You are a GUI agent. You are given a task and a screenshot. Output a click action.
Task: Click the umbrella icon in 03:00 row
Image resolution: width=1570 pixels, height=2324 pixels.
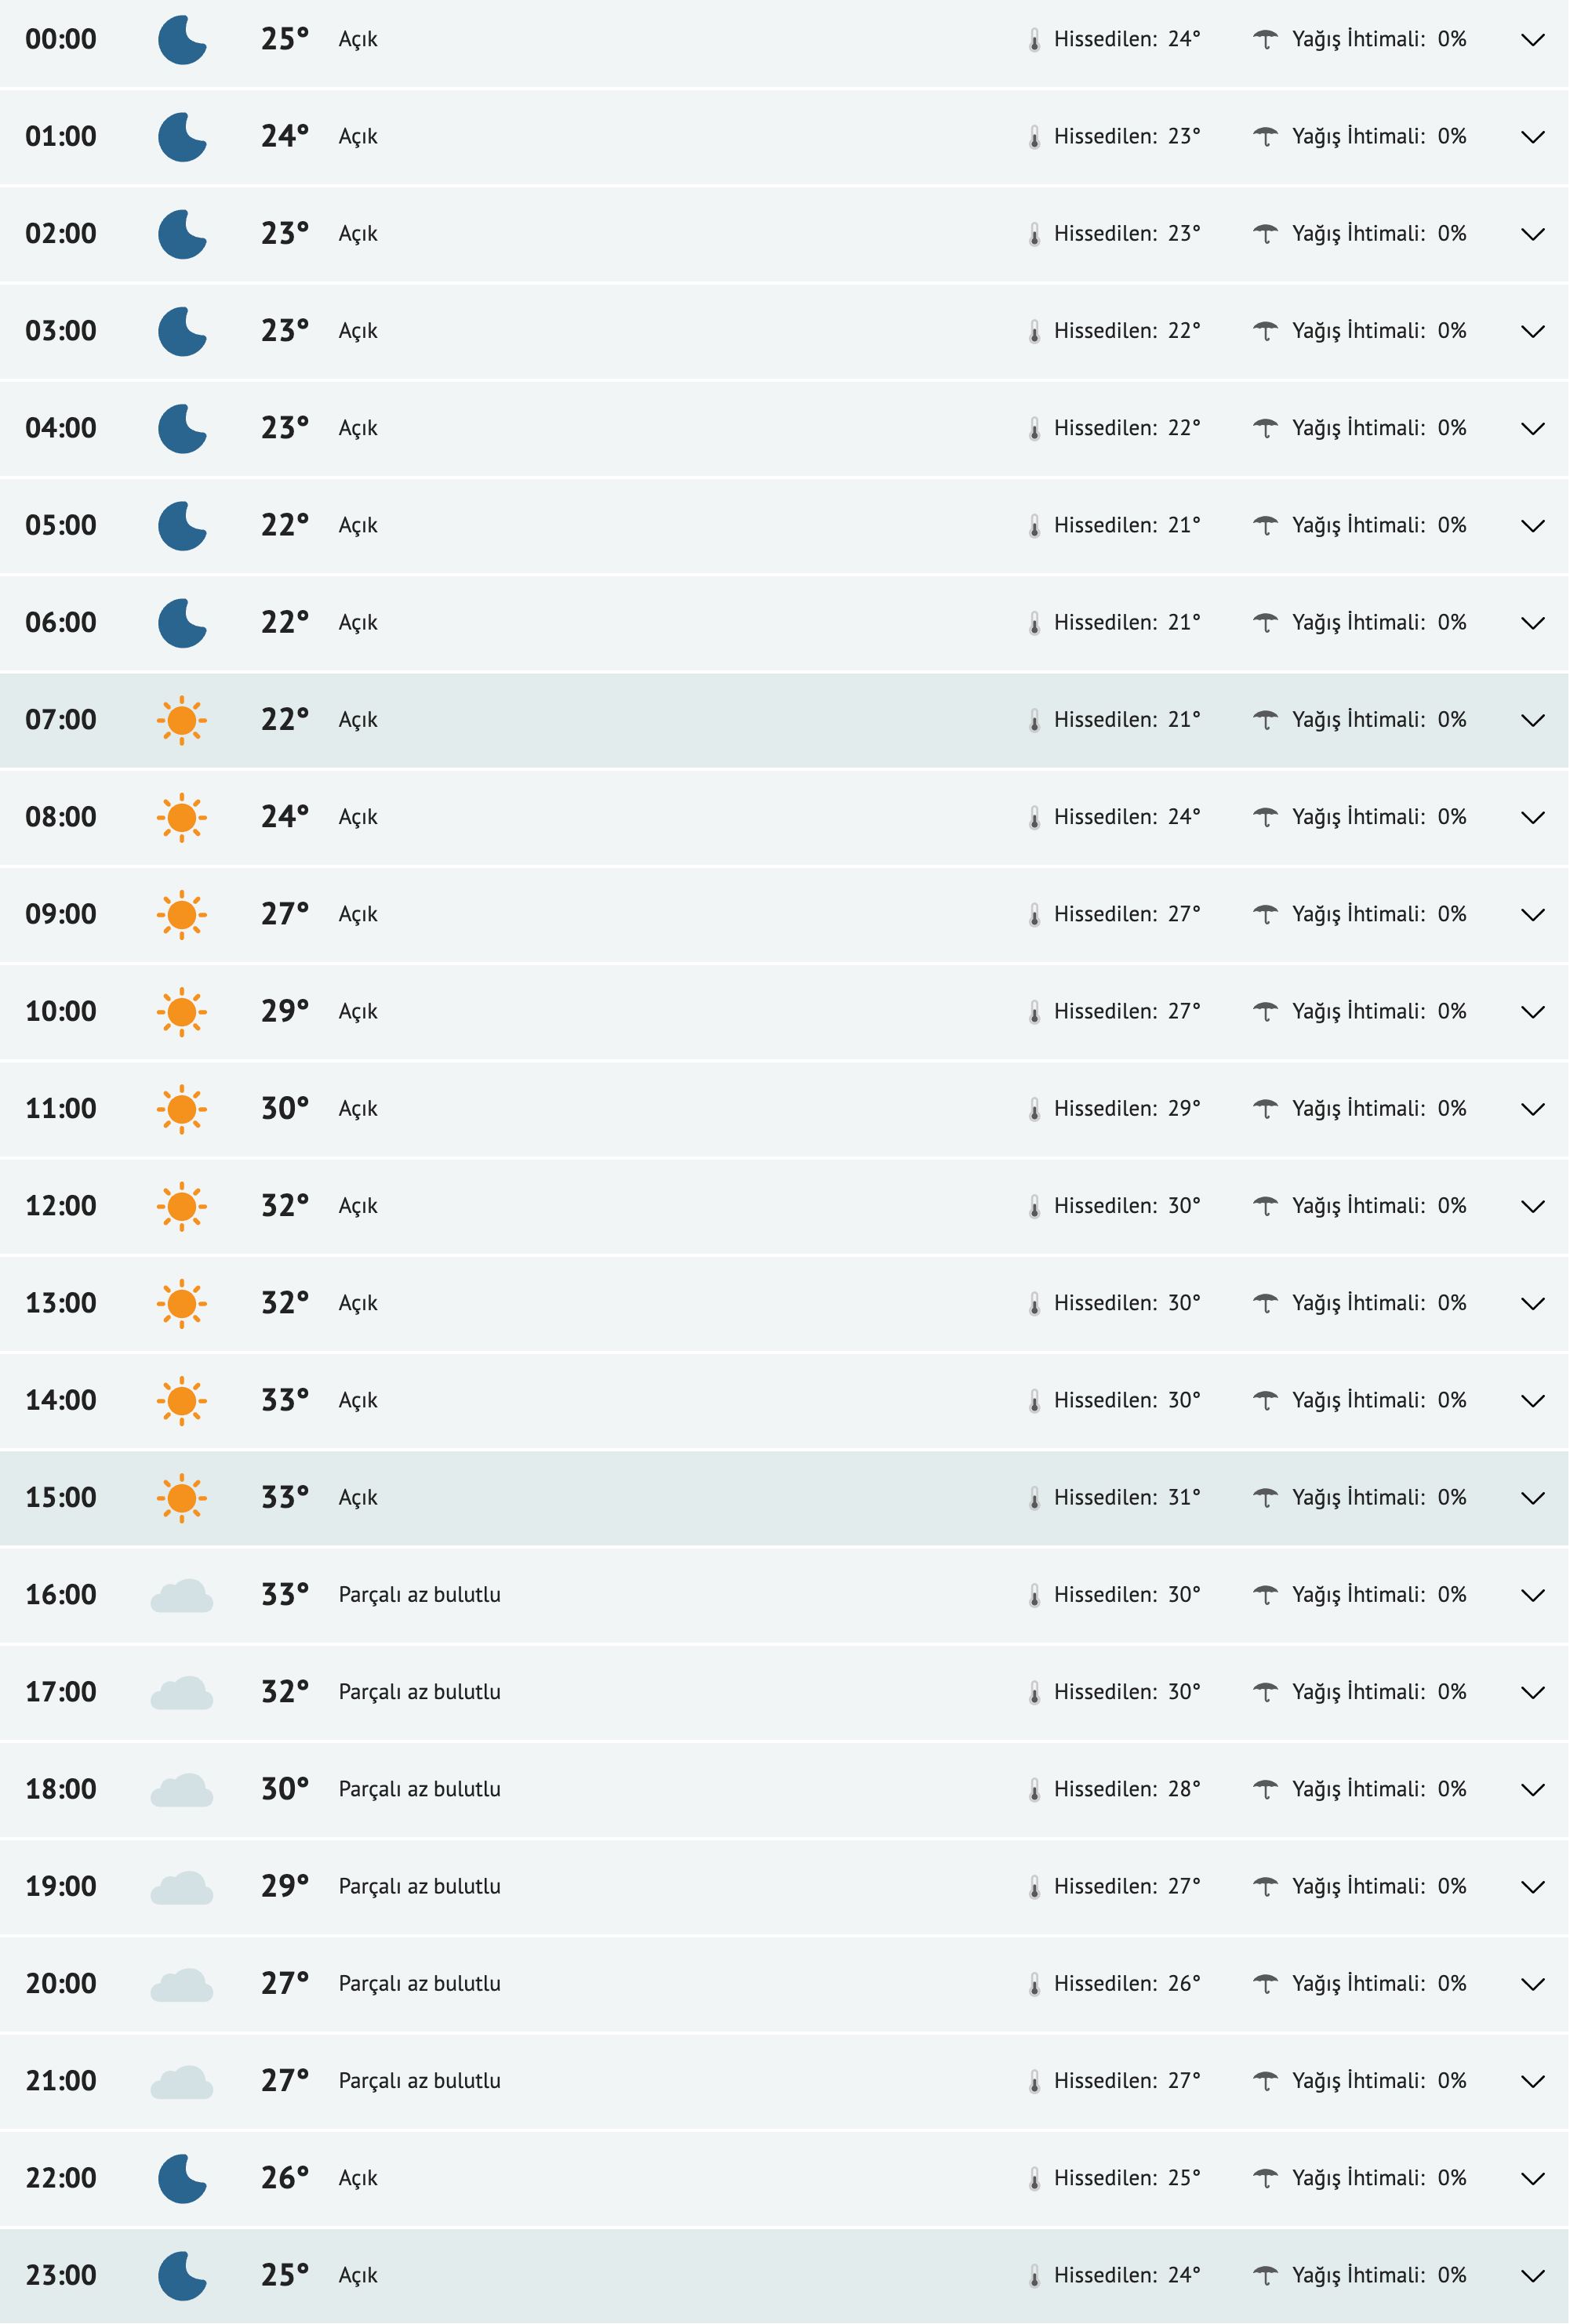coord(1265,331)
